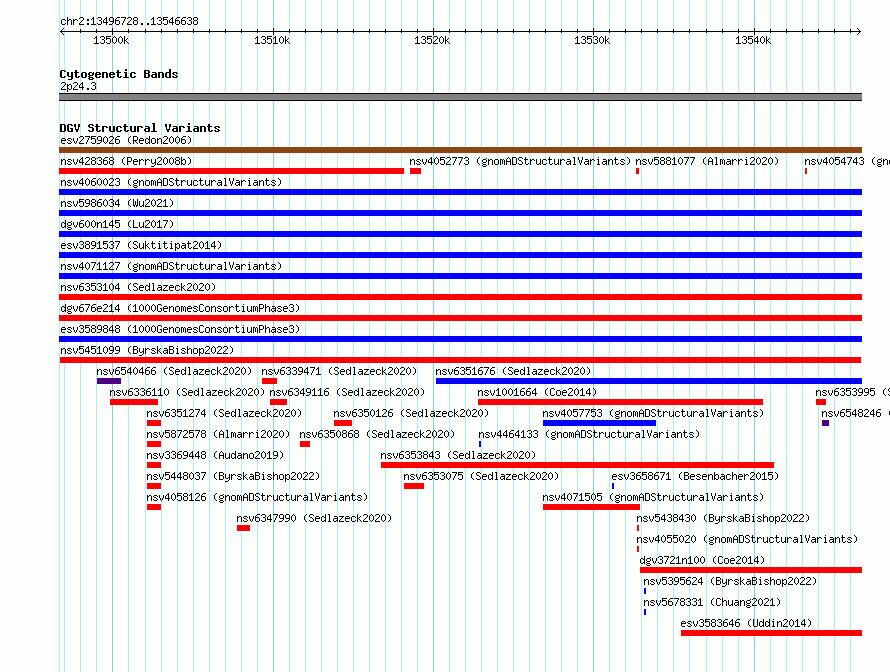Open nsv5872578 (Almarri2020) label
The height and width of the screenshot is (672, 890).
coord(218,434)
